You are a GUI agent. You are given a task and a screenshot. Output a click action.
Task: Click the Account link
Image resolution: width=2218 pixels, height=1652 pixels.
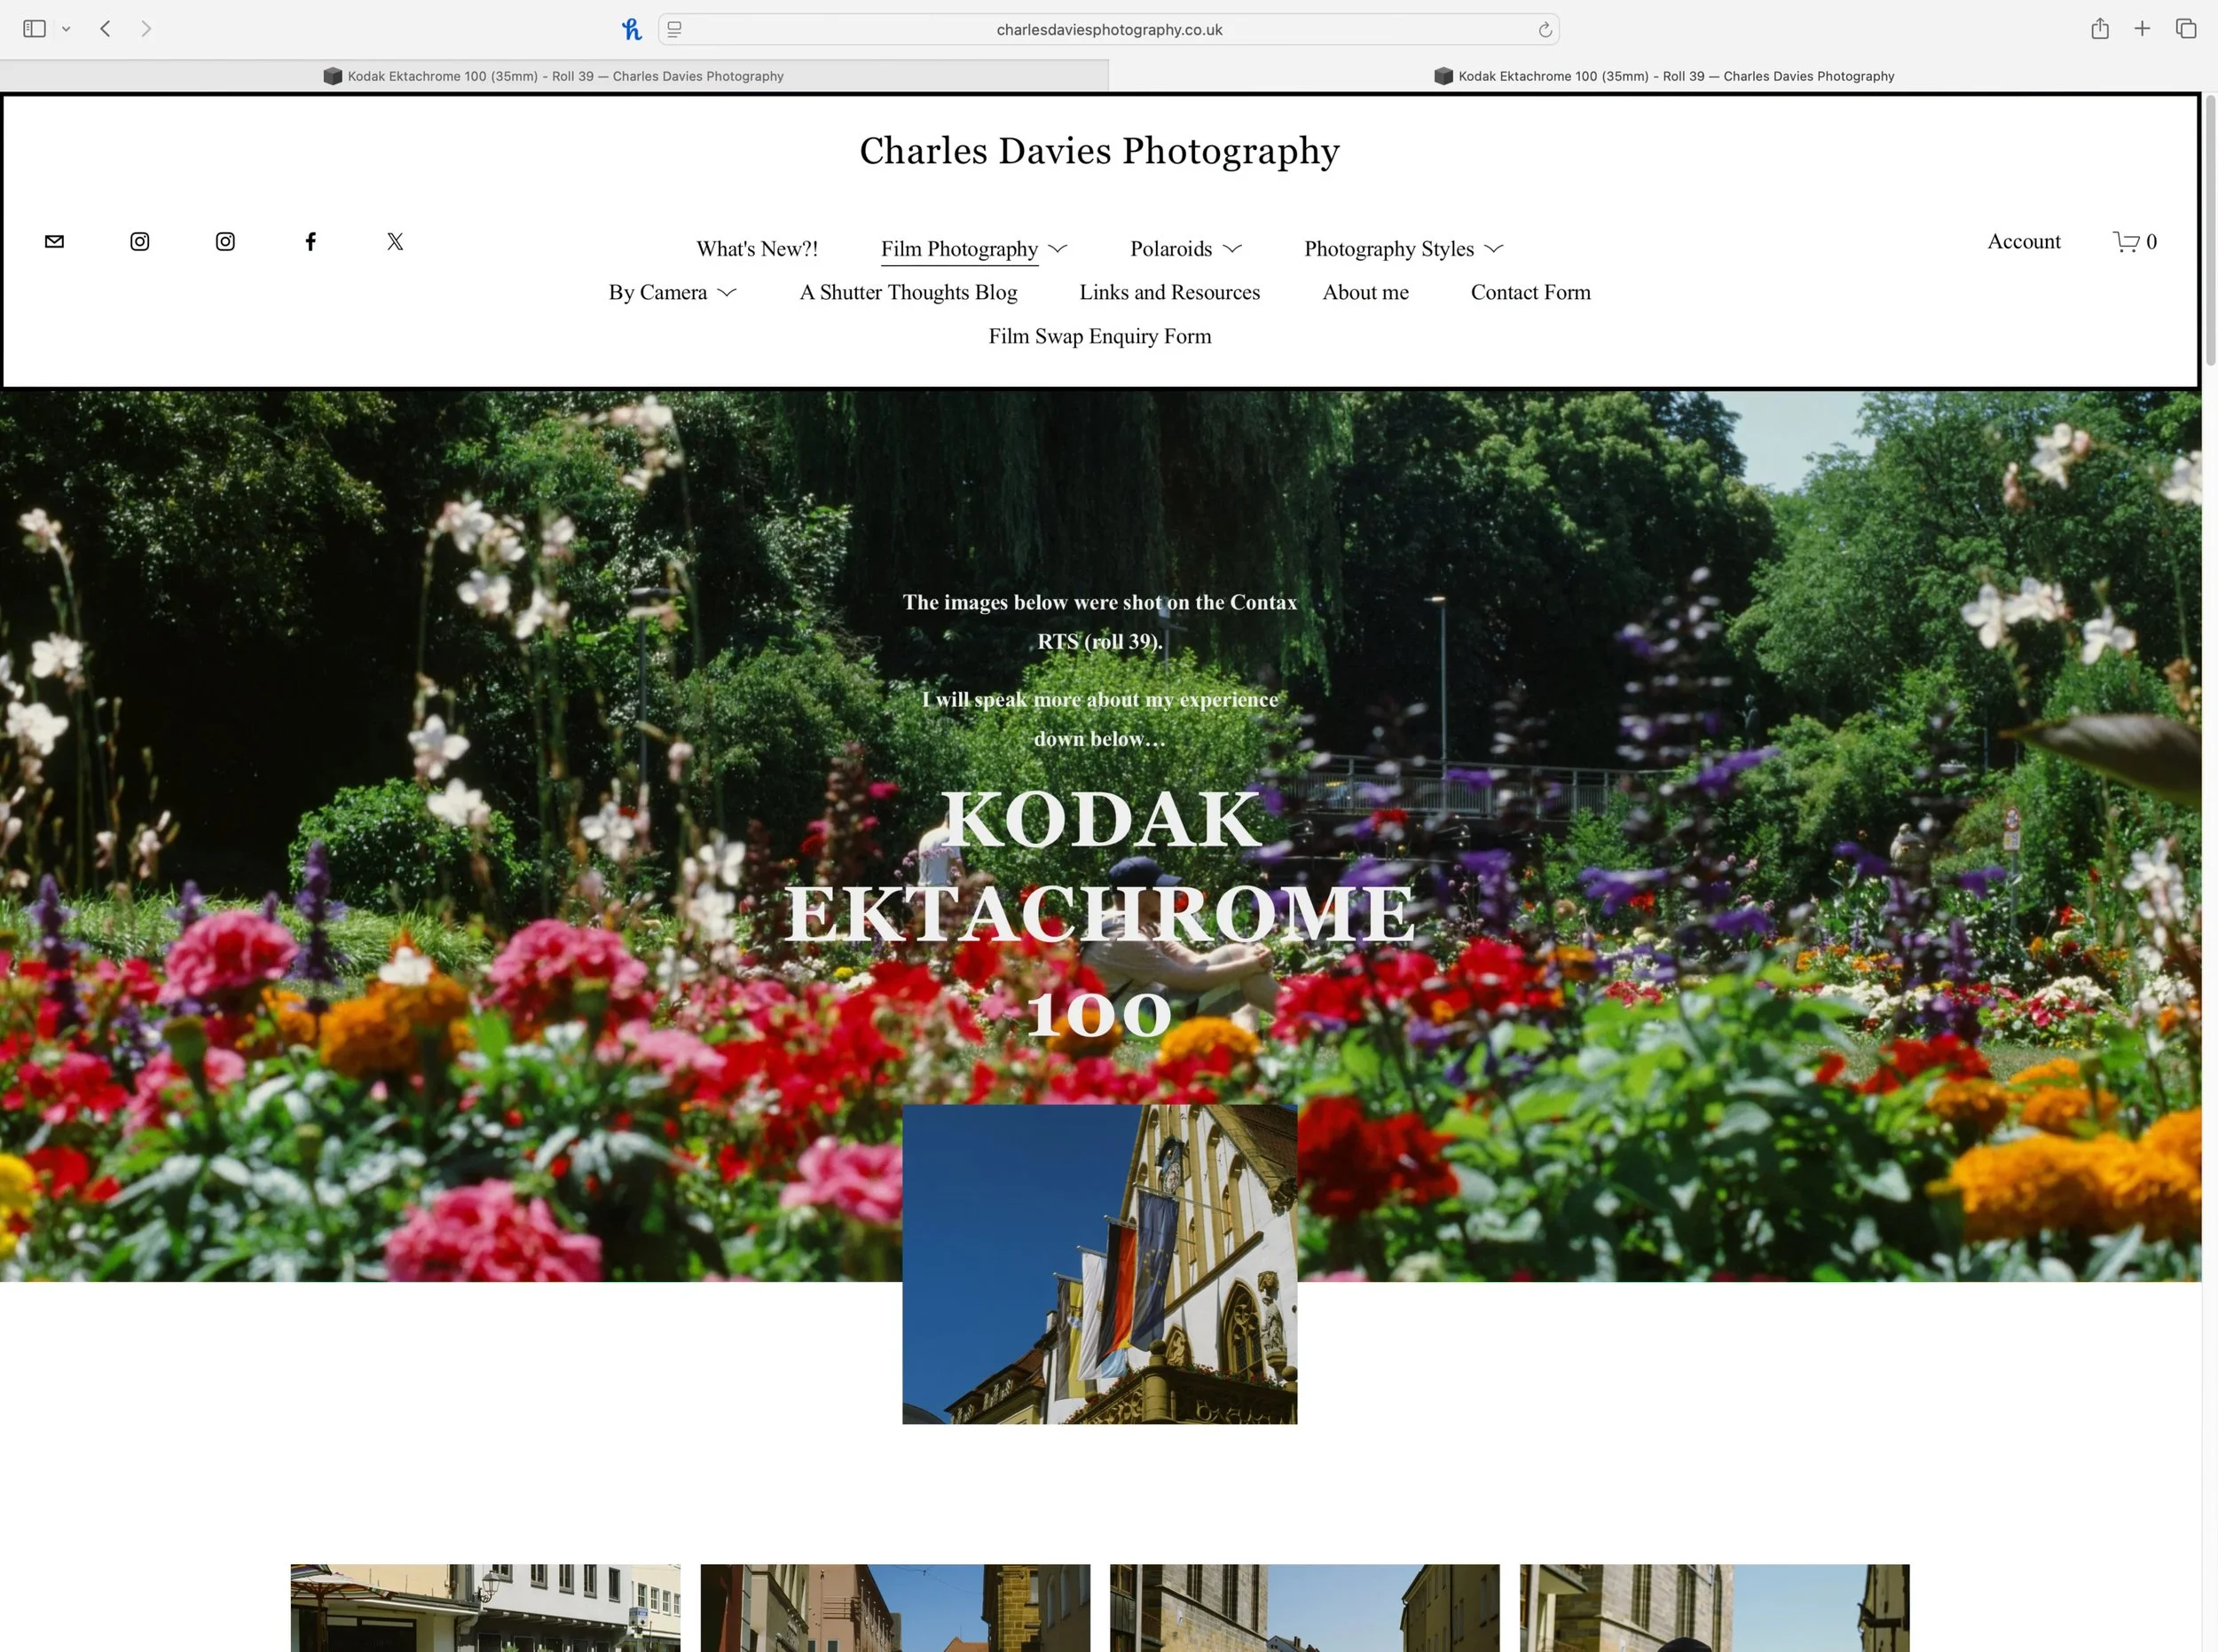tap(2023, 241)
